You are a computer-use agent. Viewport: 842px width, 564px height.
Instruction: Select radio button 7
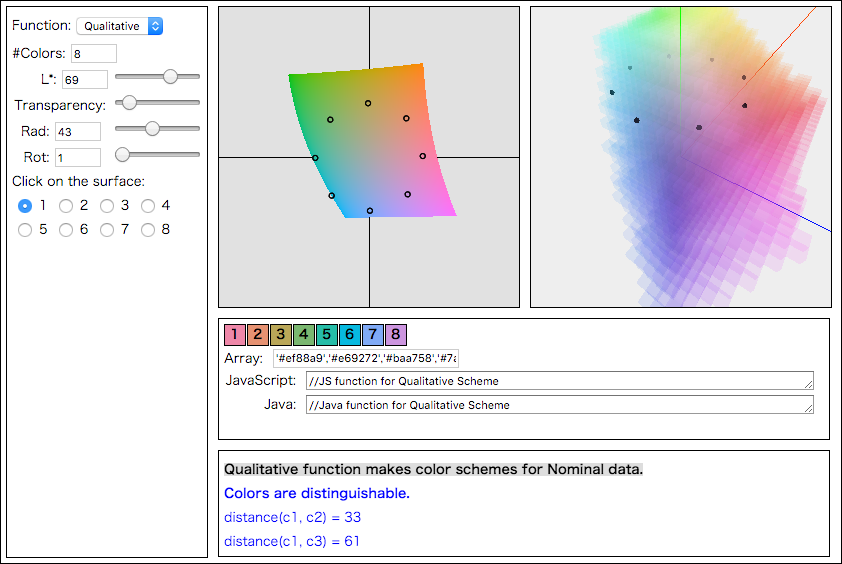pos(107,230)
